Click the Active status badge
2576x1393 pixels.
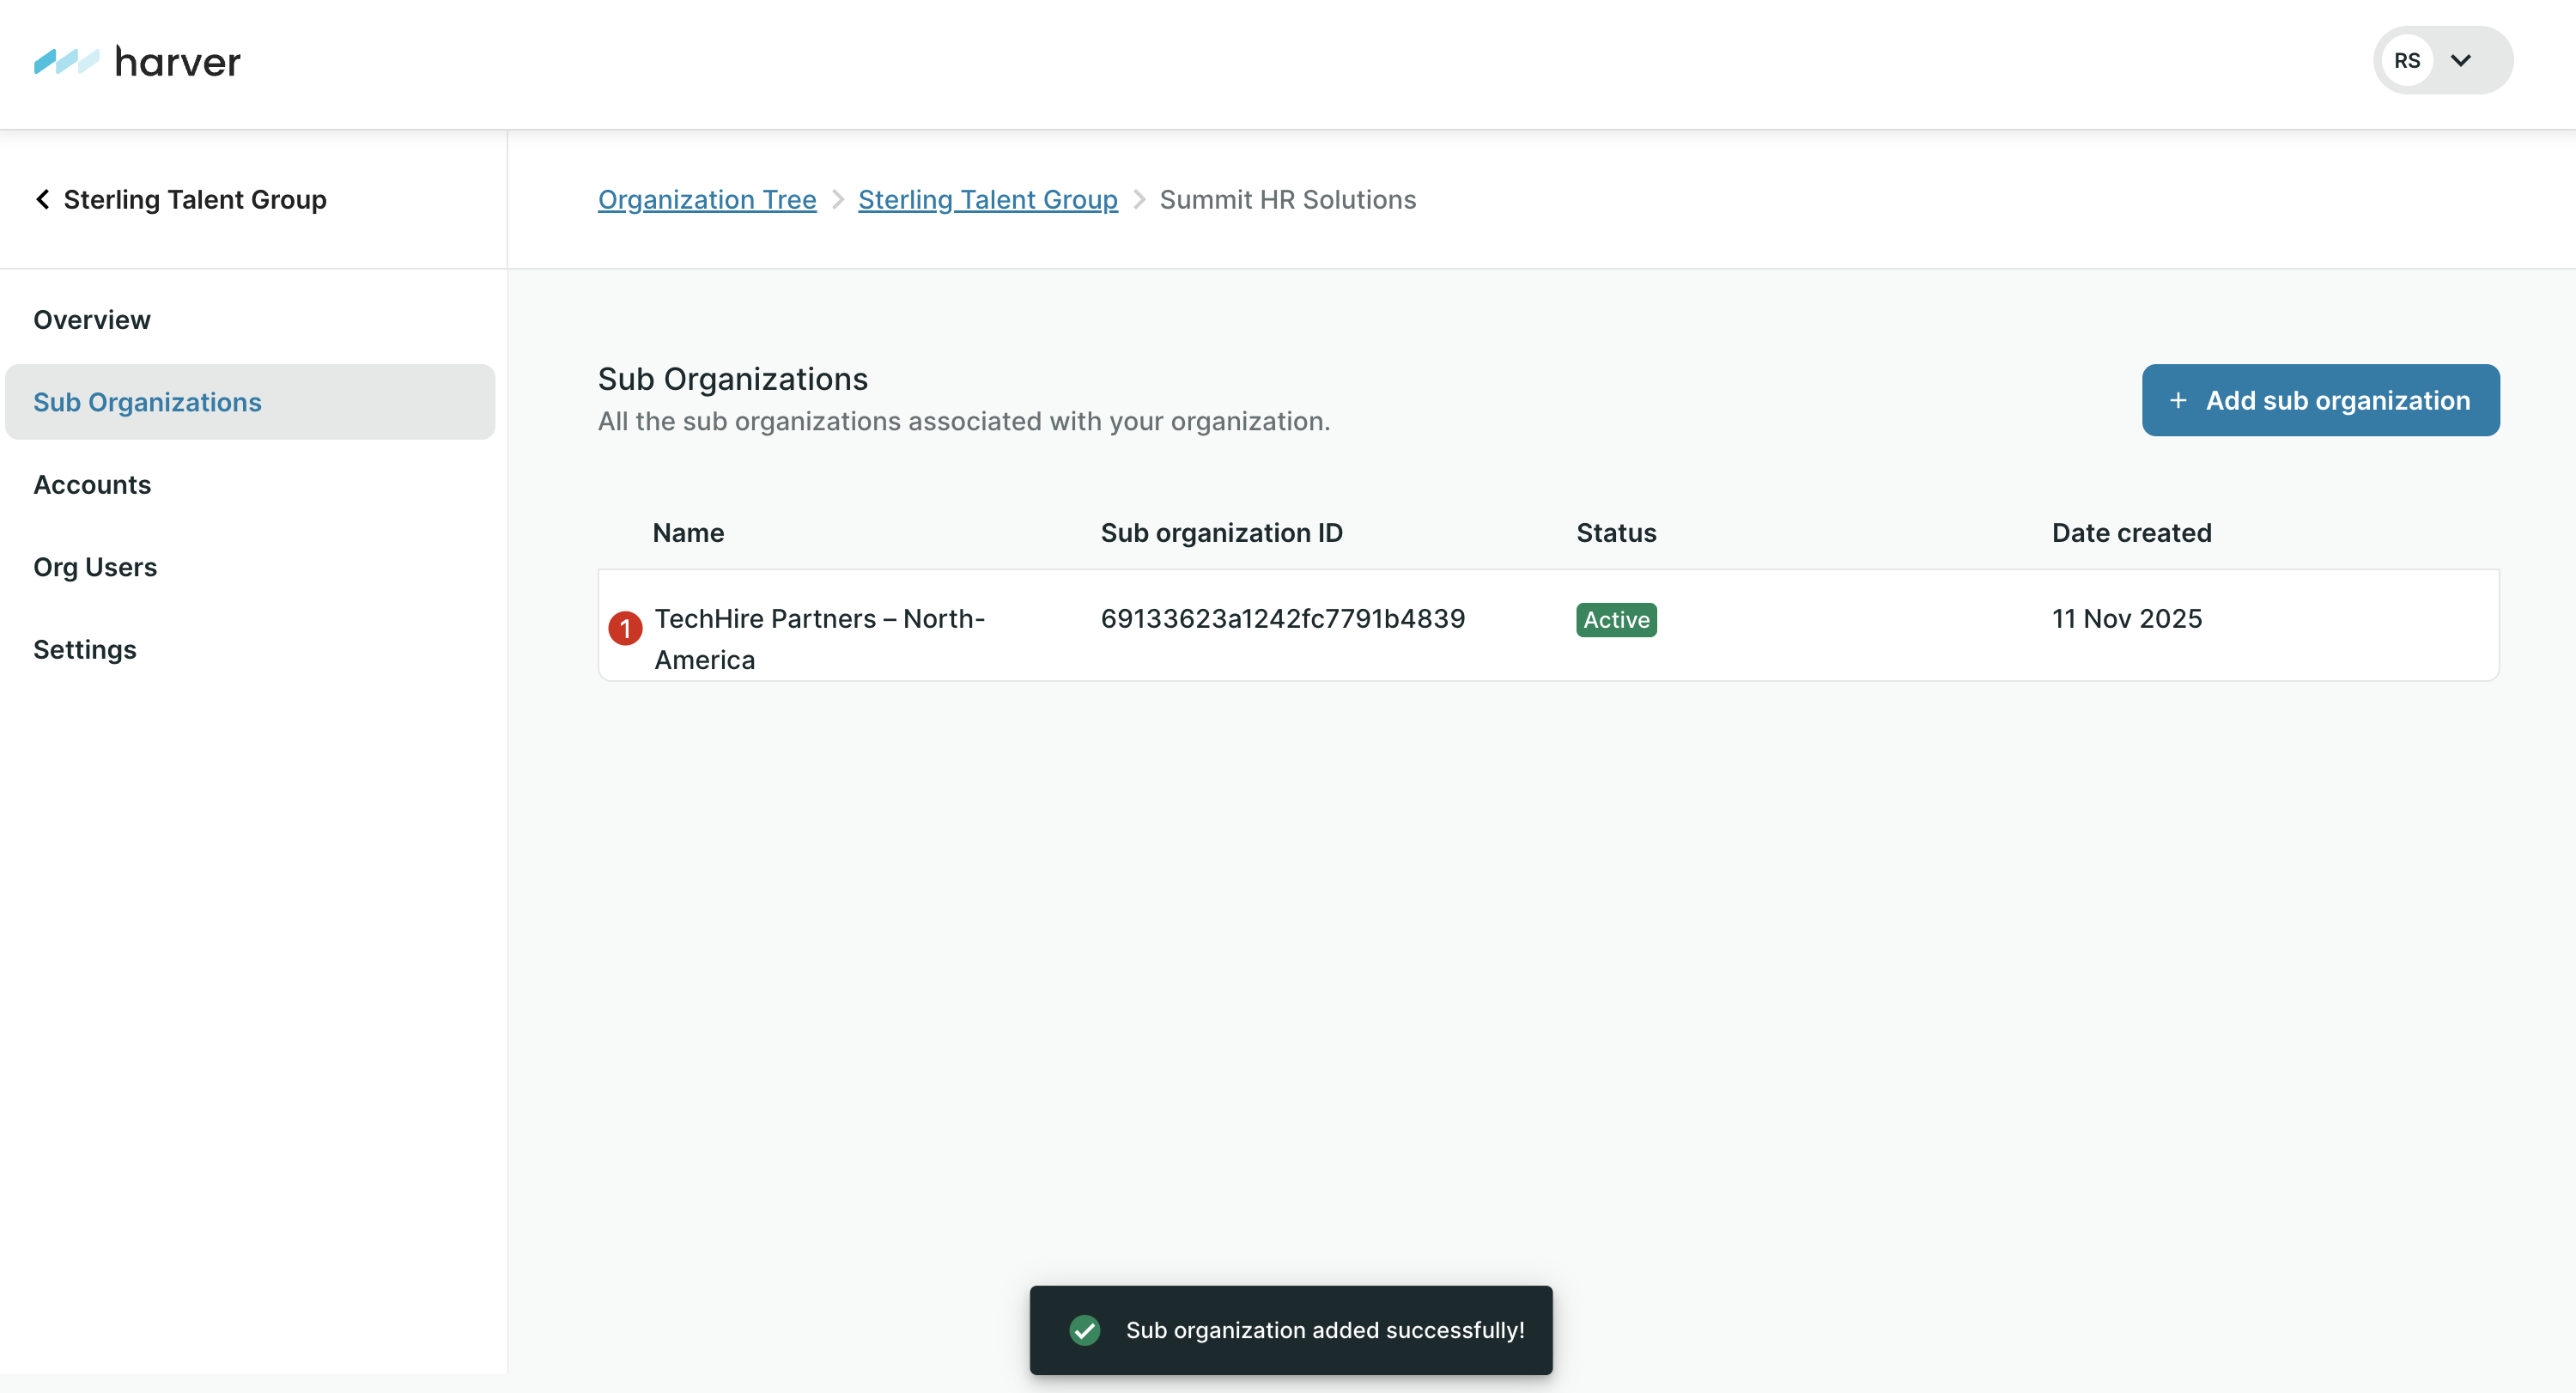[1615, 619]
